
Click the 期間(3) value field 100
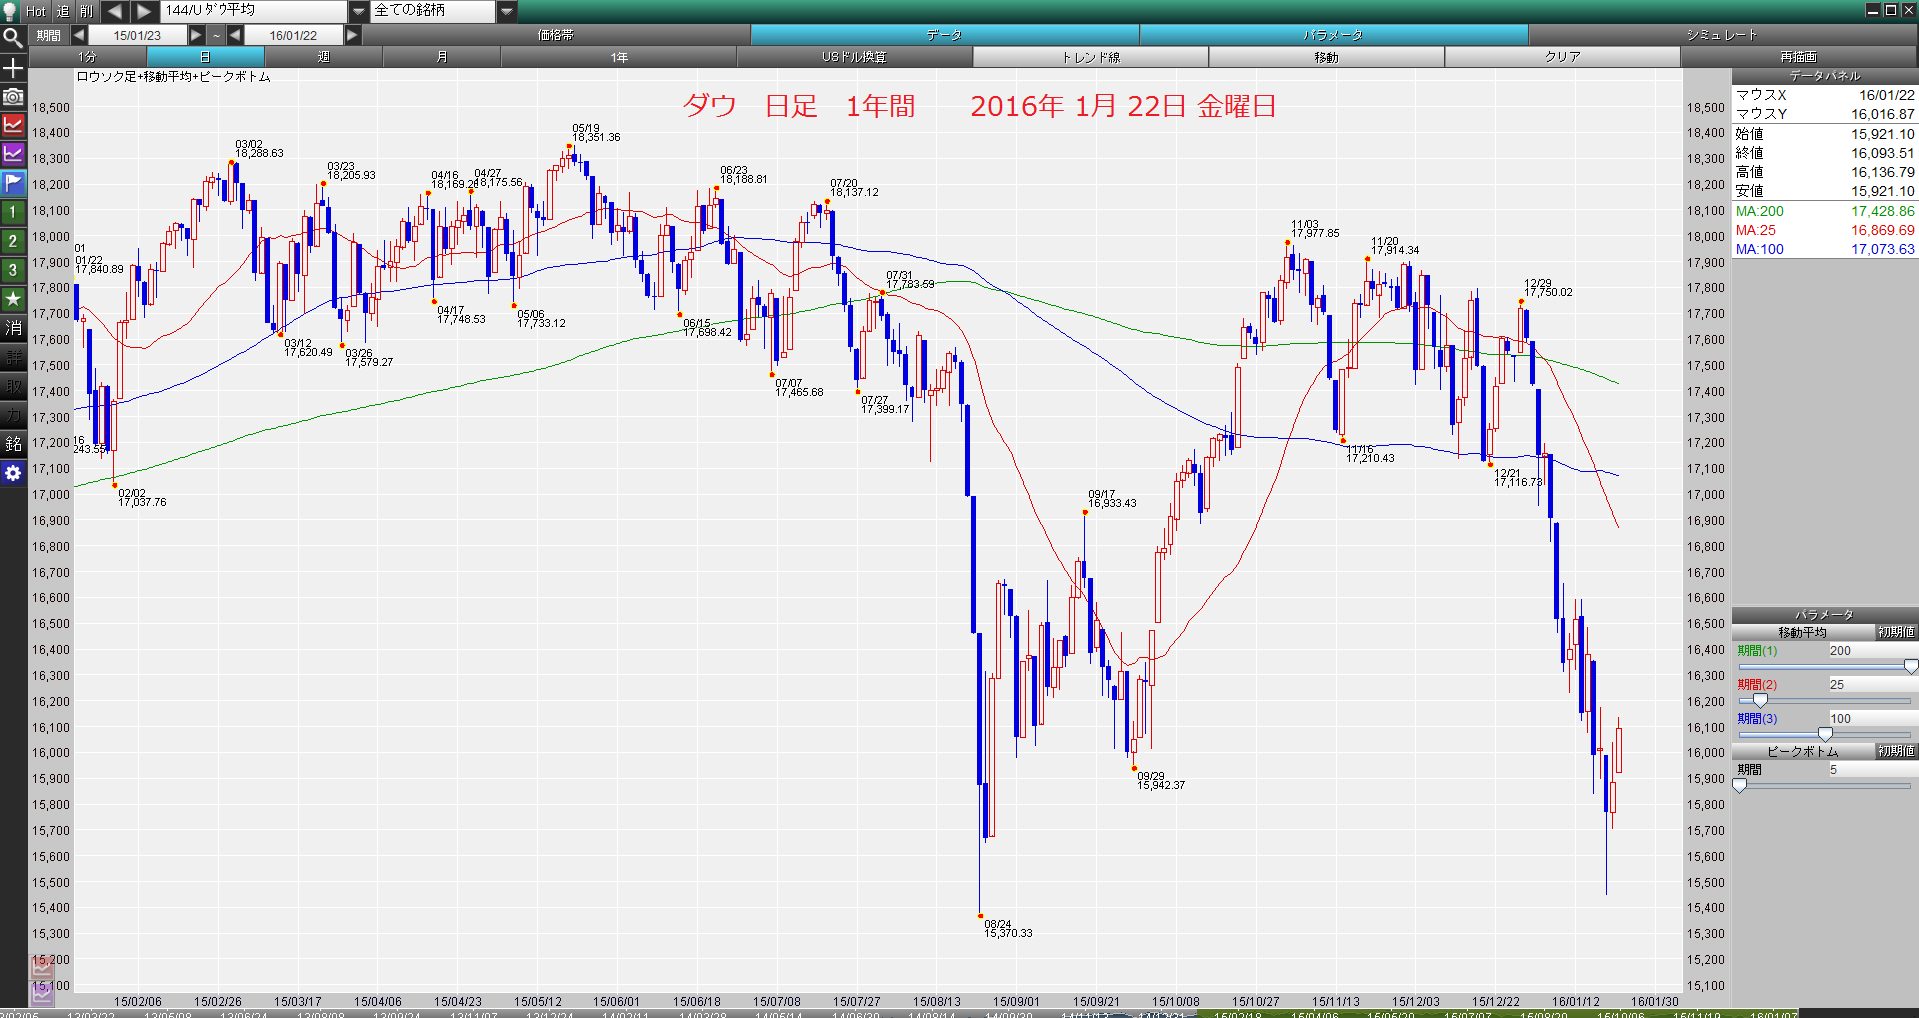click(1872, 718)
